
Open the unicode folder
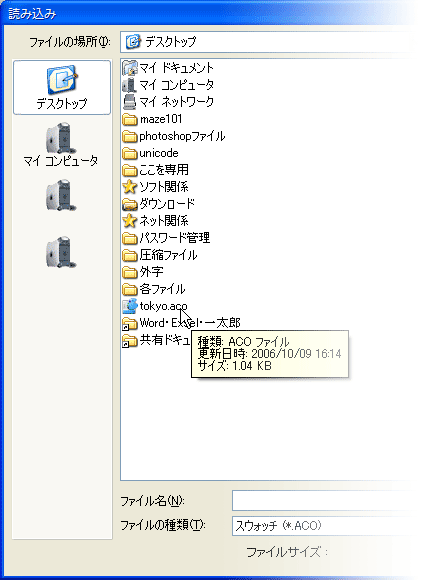150,153
